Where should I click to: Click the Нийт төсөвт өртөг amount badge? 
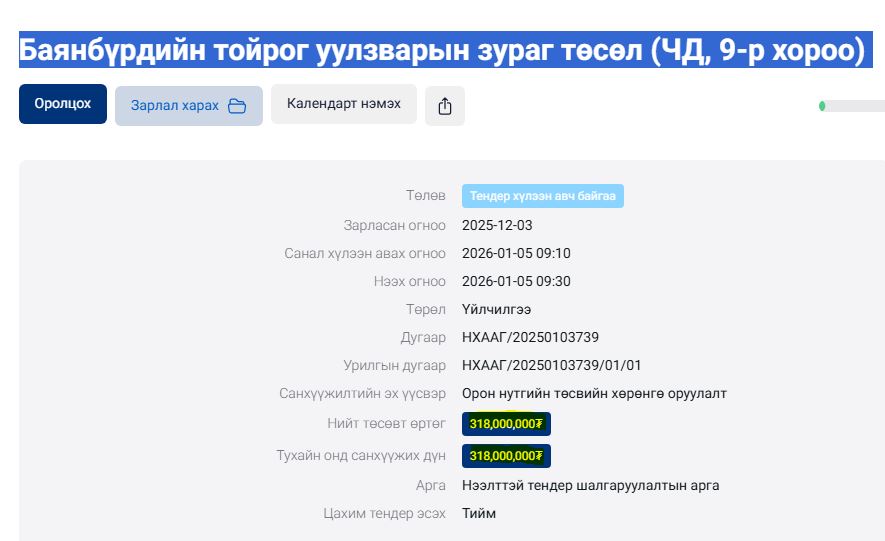tap(506, 423)
